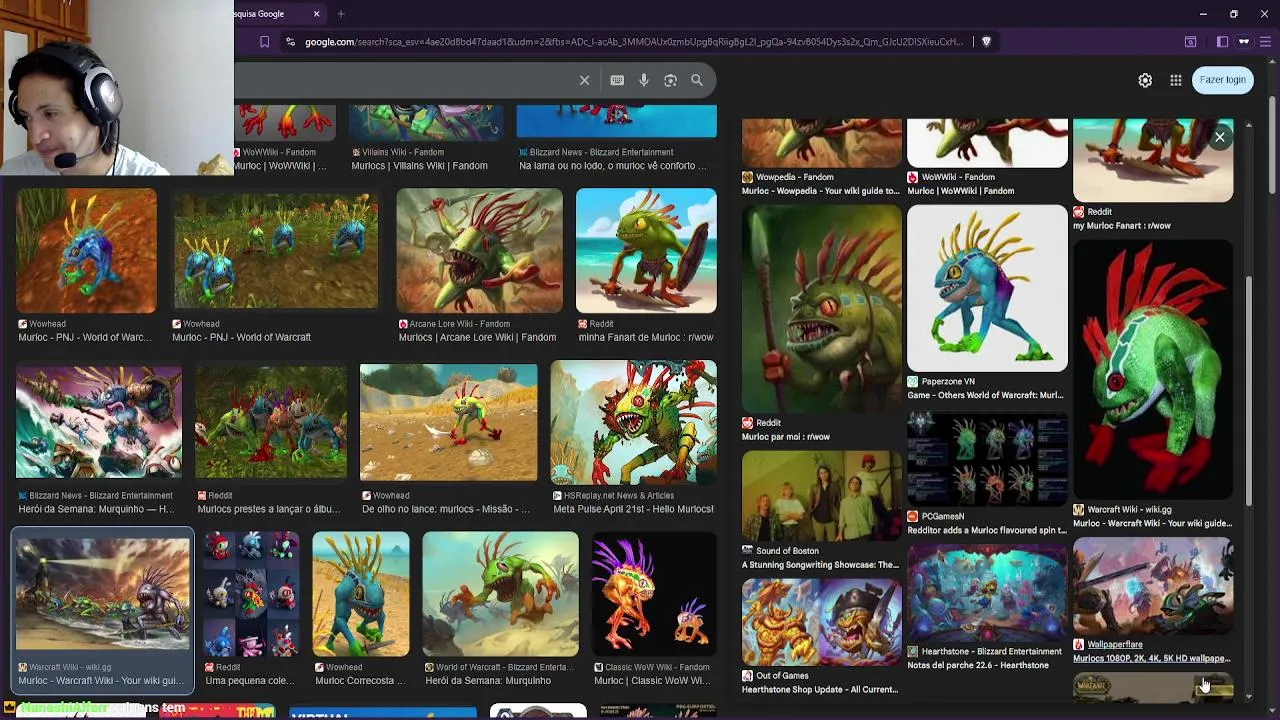Start a voice search with the microphone
Screen dimensions: 1280x720
pyautogui.click(x=644, y=80)
